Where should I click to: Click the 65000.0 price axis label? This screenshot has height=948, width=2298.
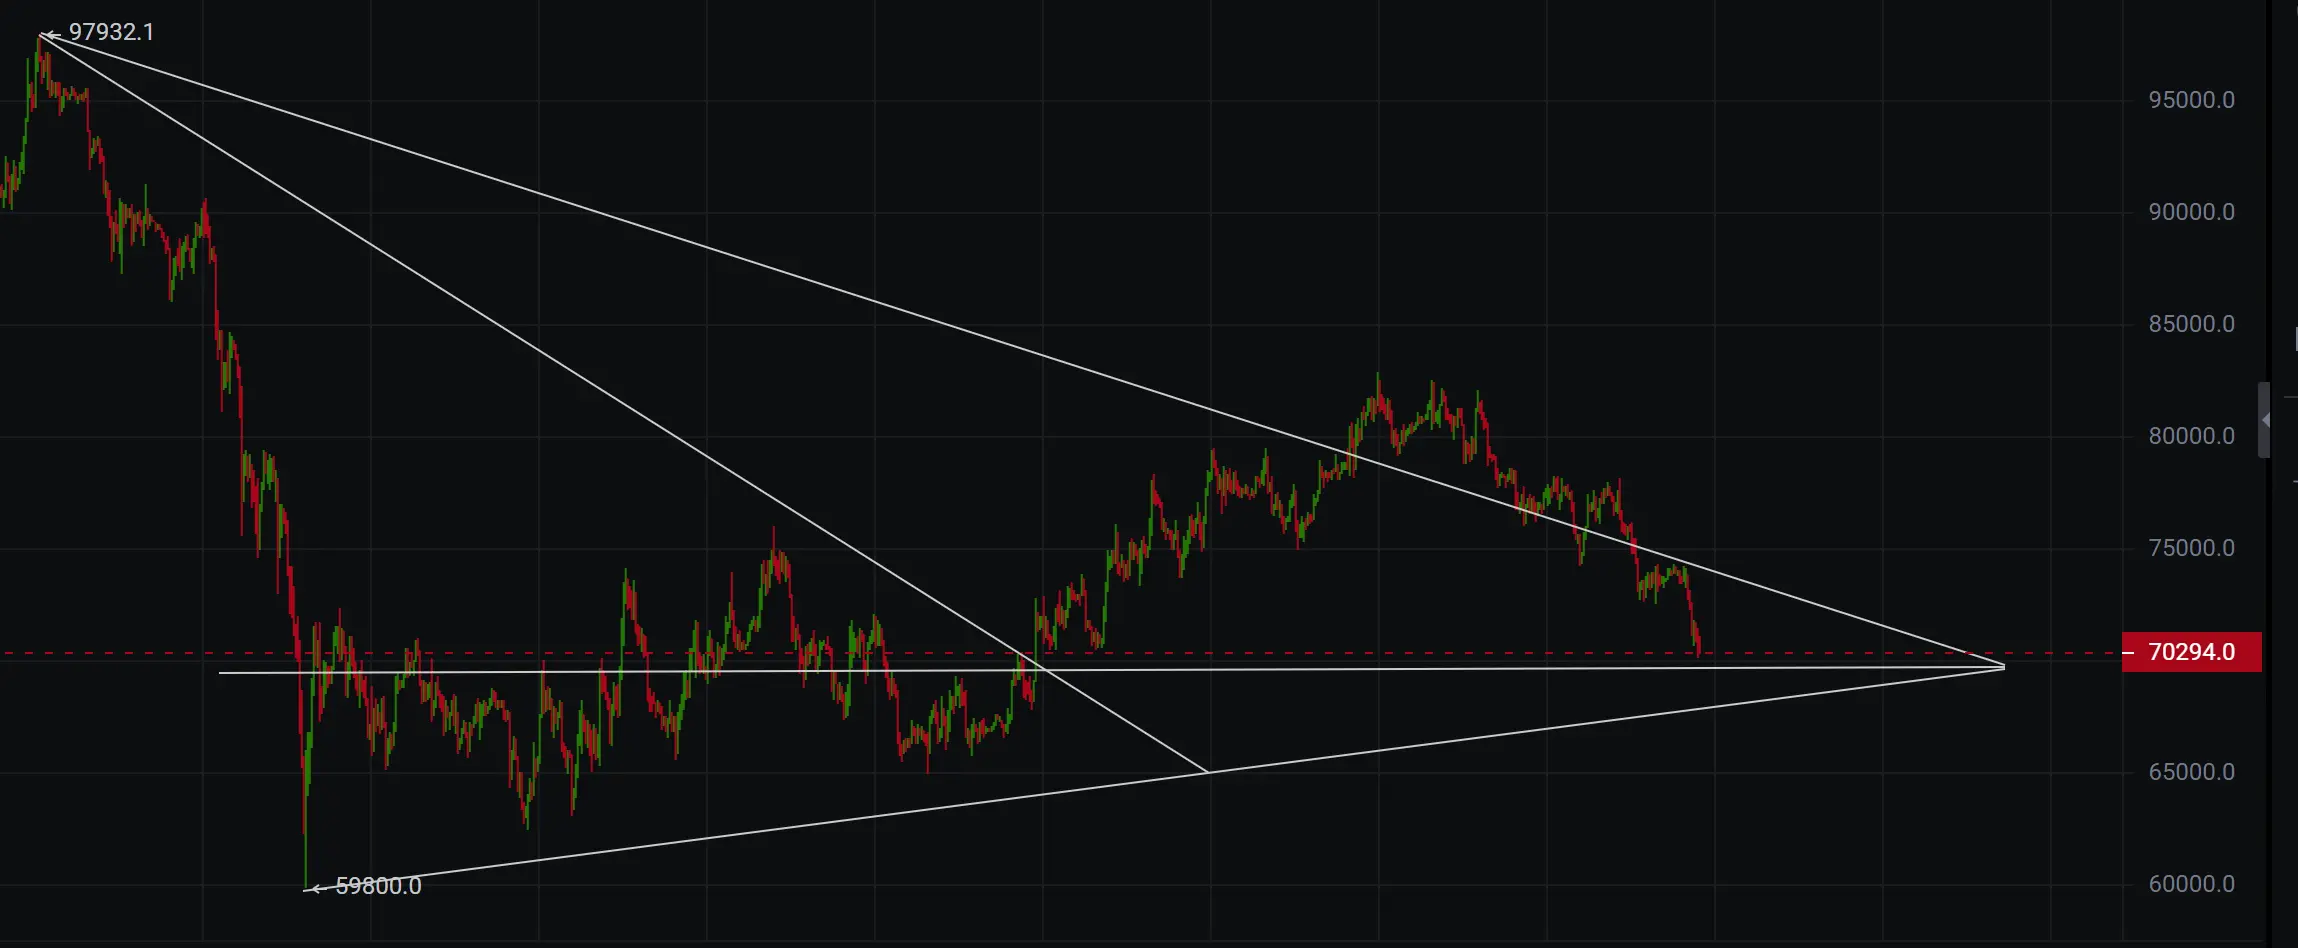(x=2191, y=772)
